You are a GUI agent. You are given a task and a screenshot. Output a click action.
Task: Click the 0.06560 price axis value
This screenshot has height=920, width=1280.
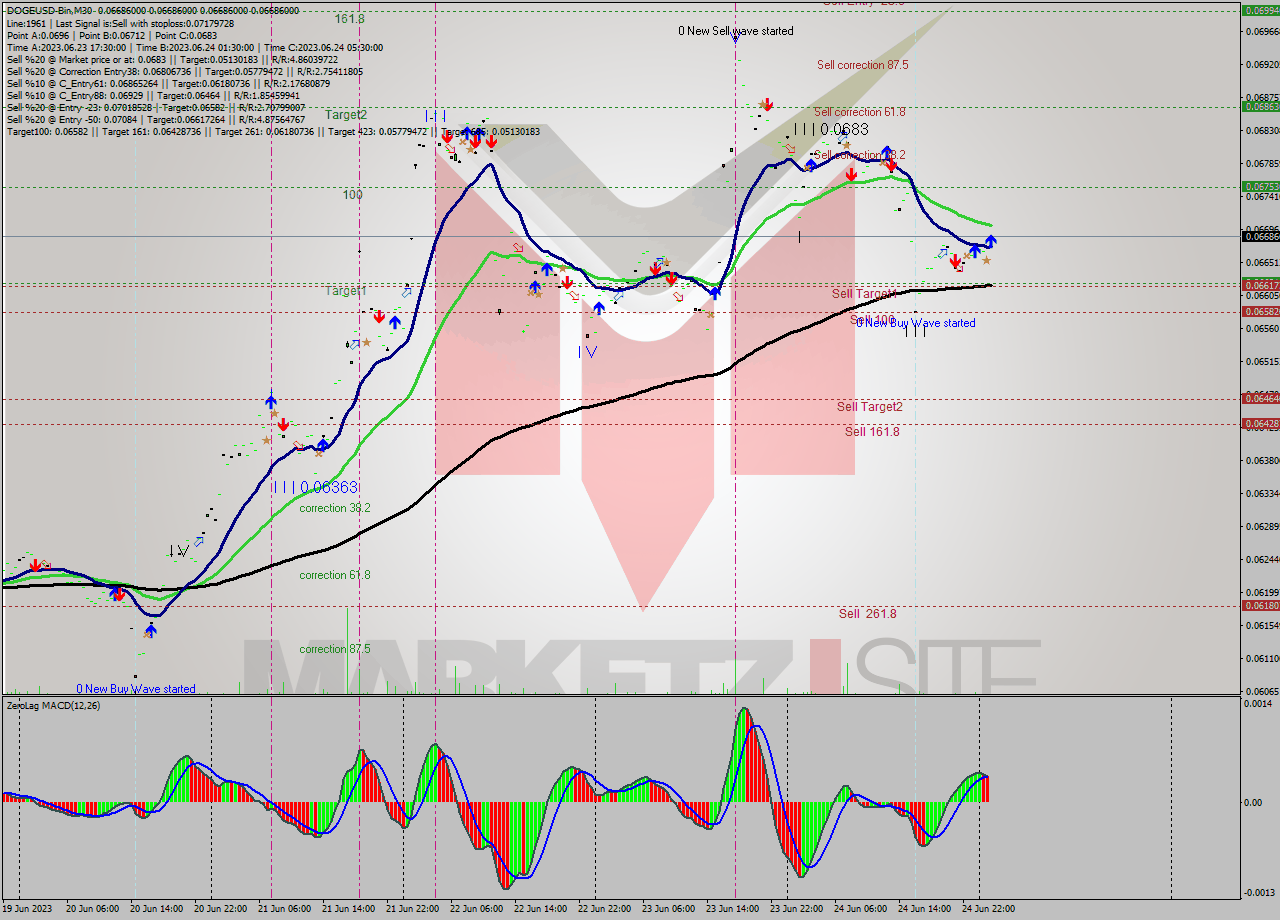1261,327
